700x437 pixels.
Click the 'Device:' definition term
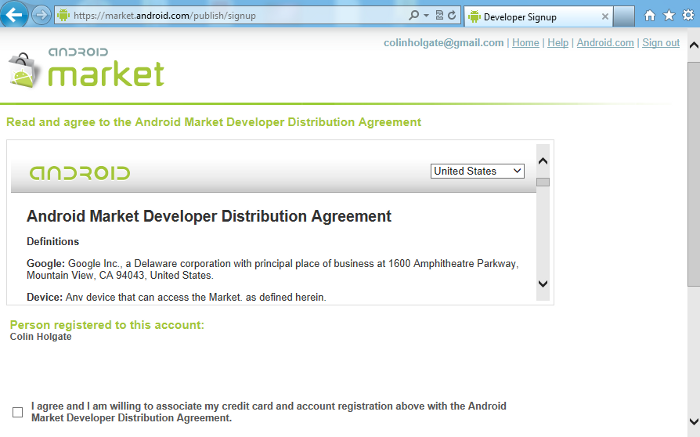(x=45, y=297)
